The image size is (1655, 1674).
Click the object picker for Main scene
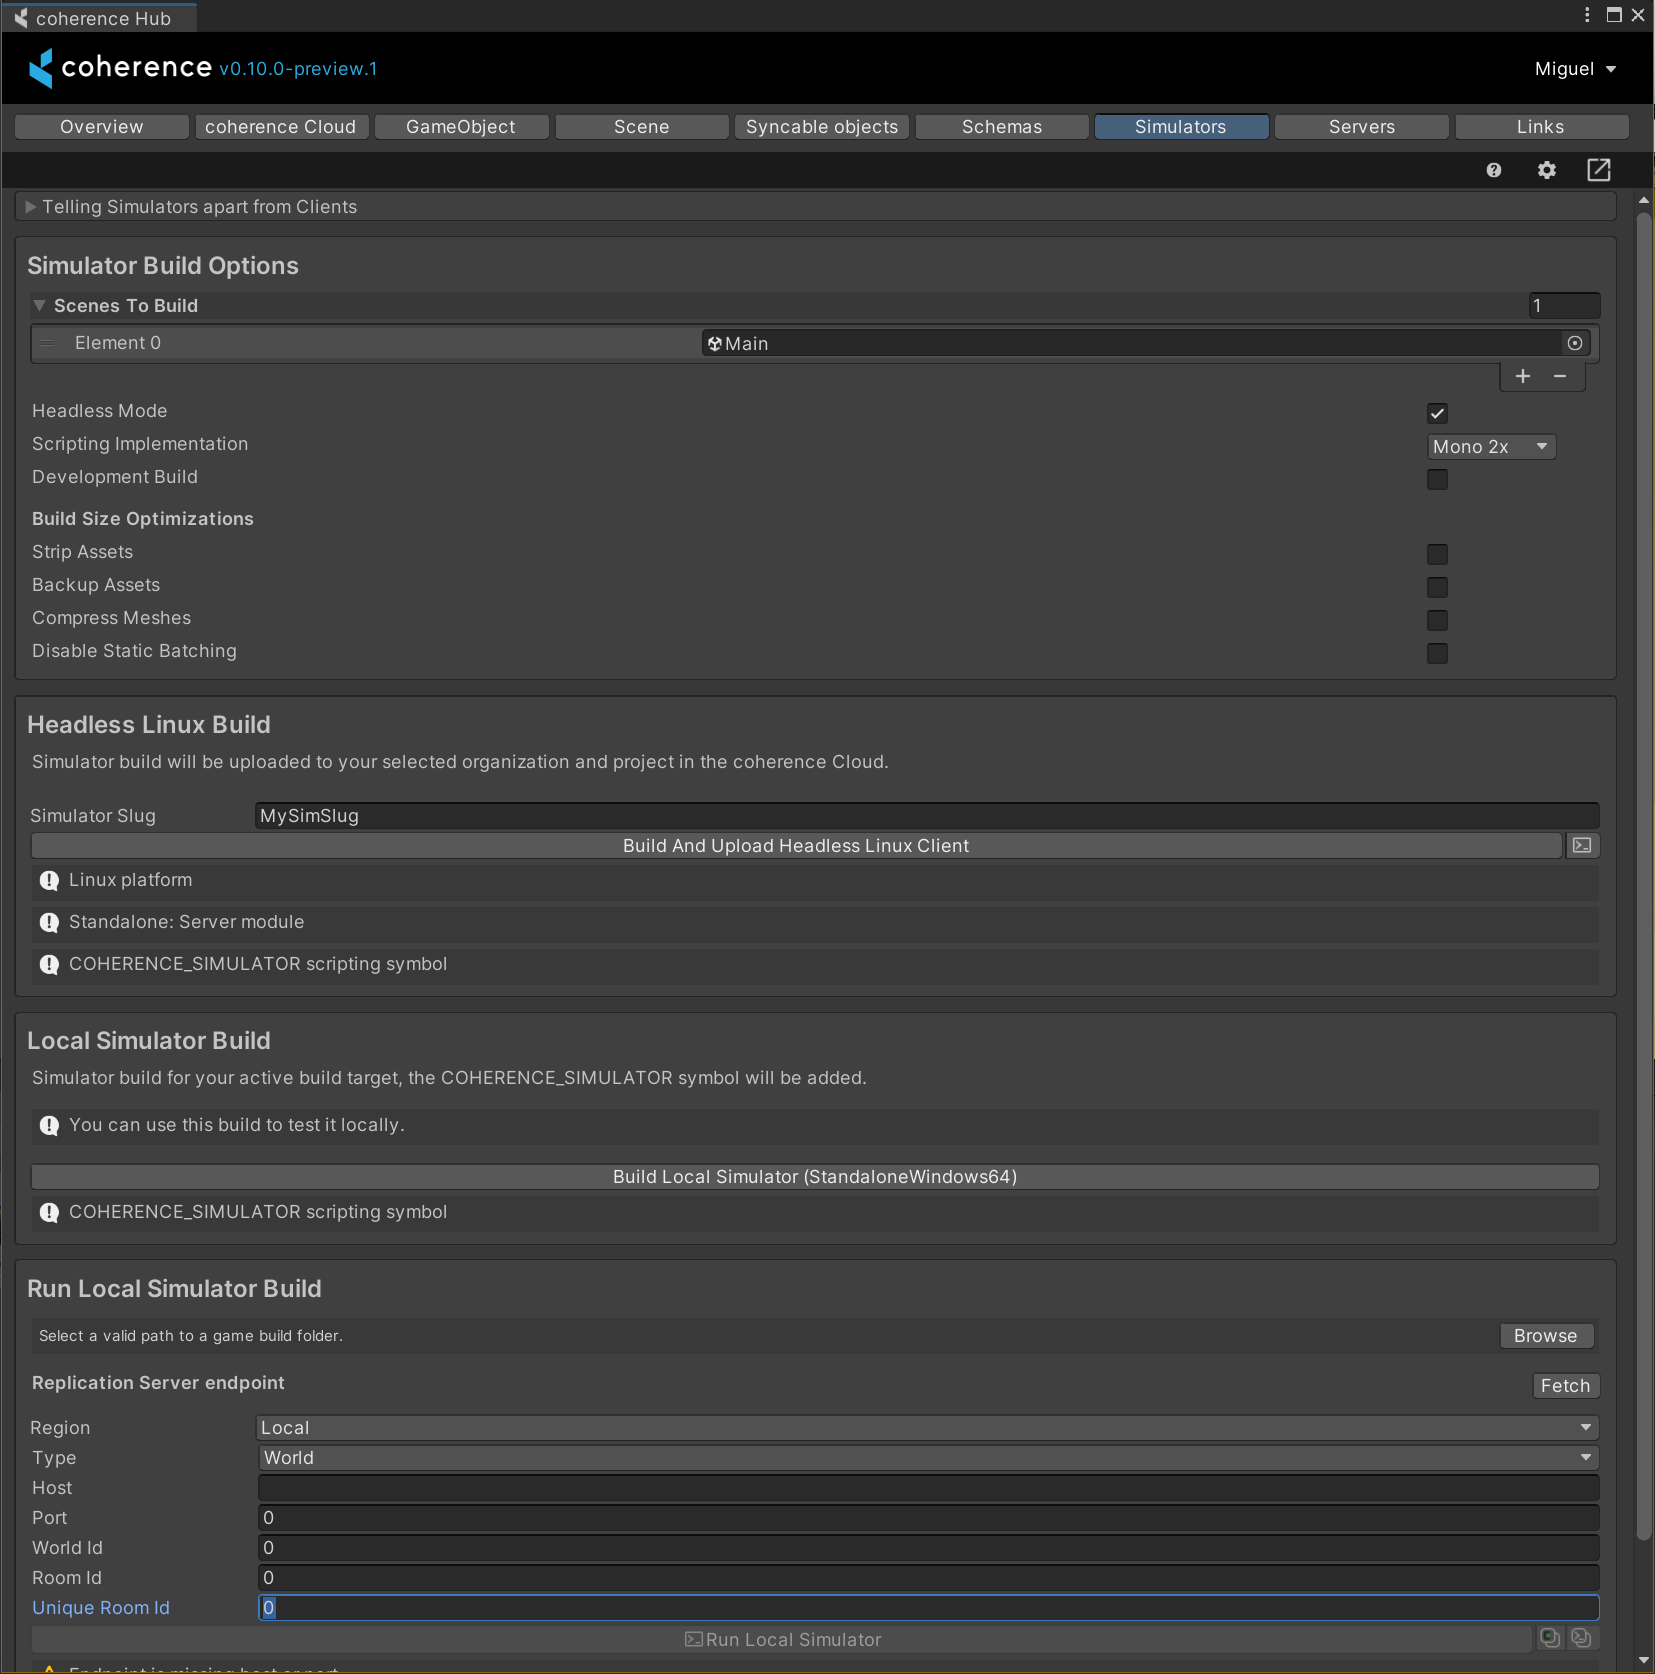pyautogui.click(x=1575, y=343)
